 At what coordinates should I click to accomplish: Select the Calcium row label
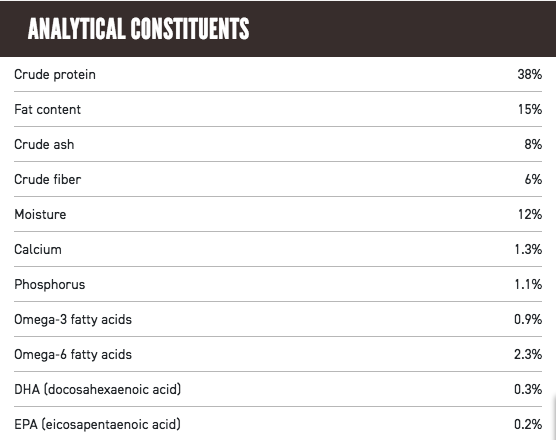tap(38, 249)
